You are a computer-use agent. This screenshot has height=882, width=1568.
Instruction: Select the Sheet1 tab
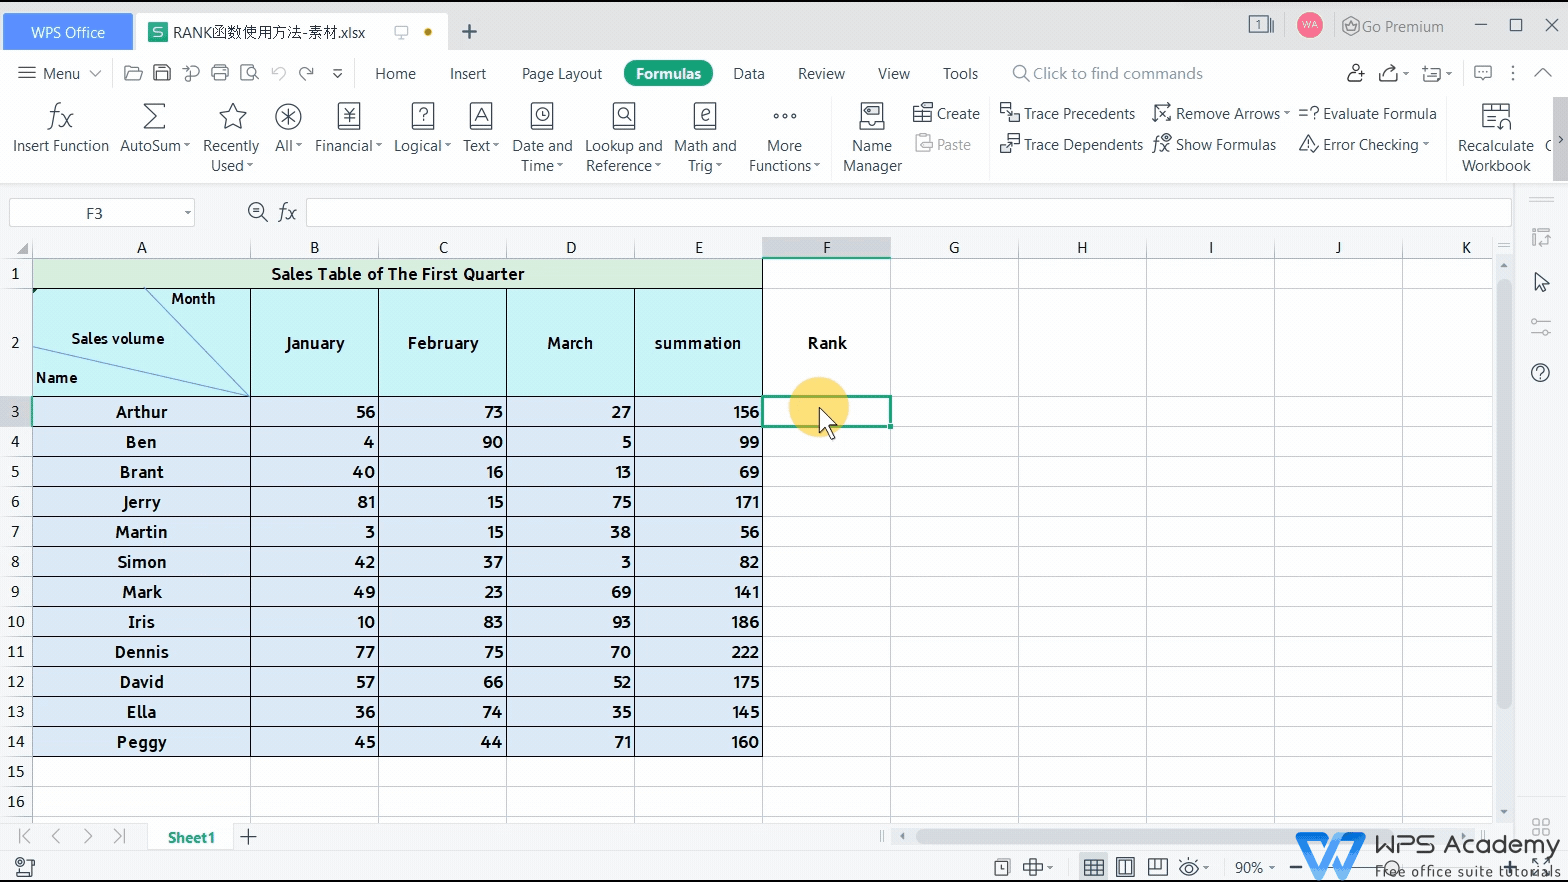191,837
